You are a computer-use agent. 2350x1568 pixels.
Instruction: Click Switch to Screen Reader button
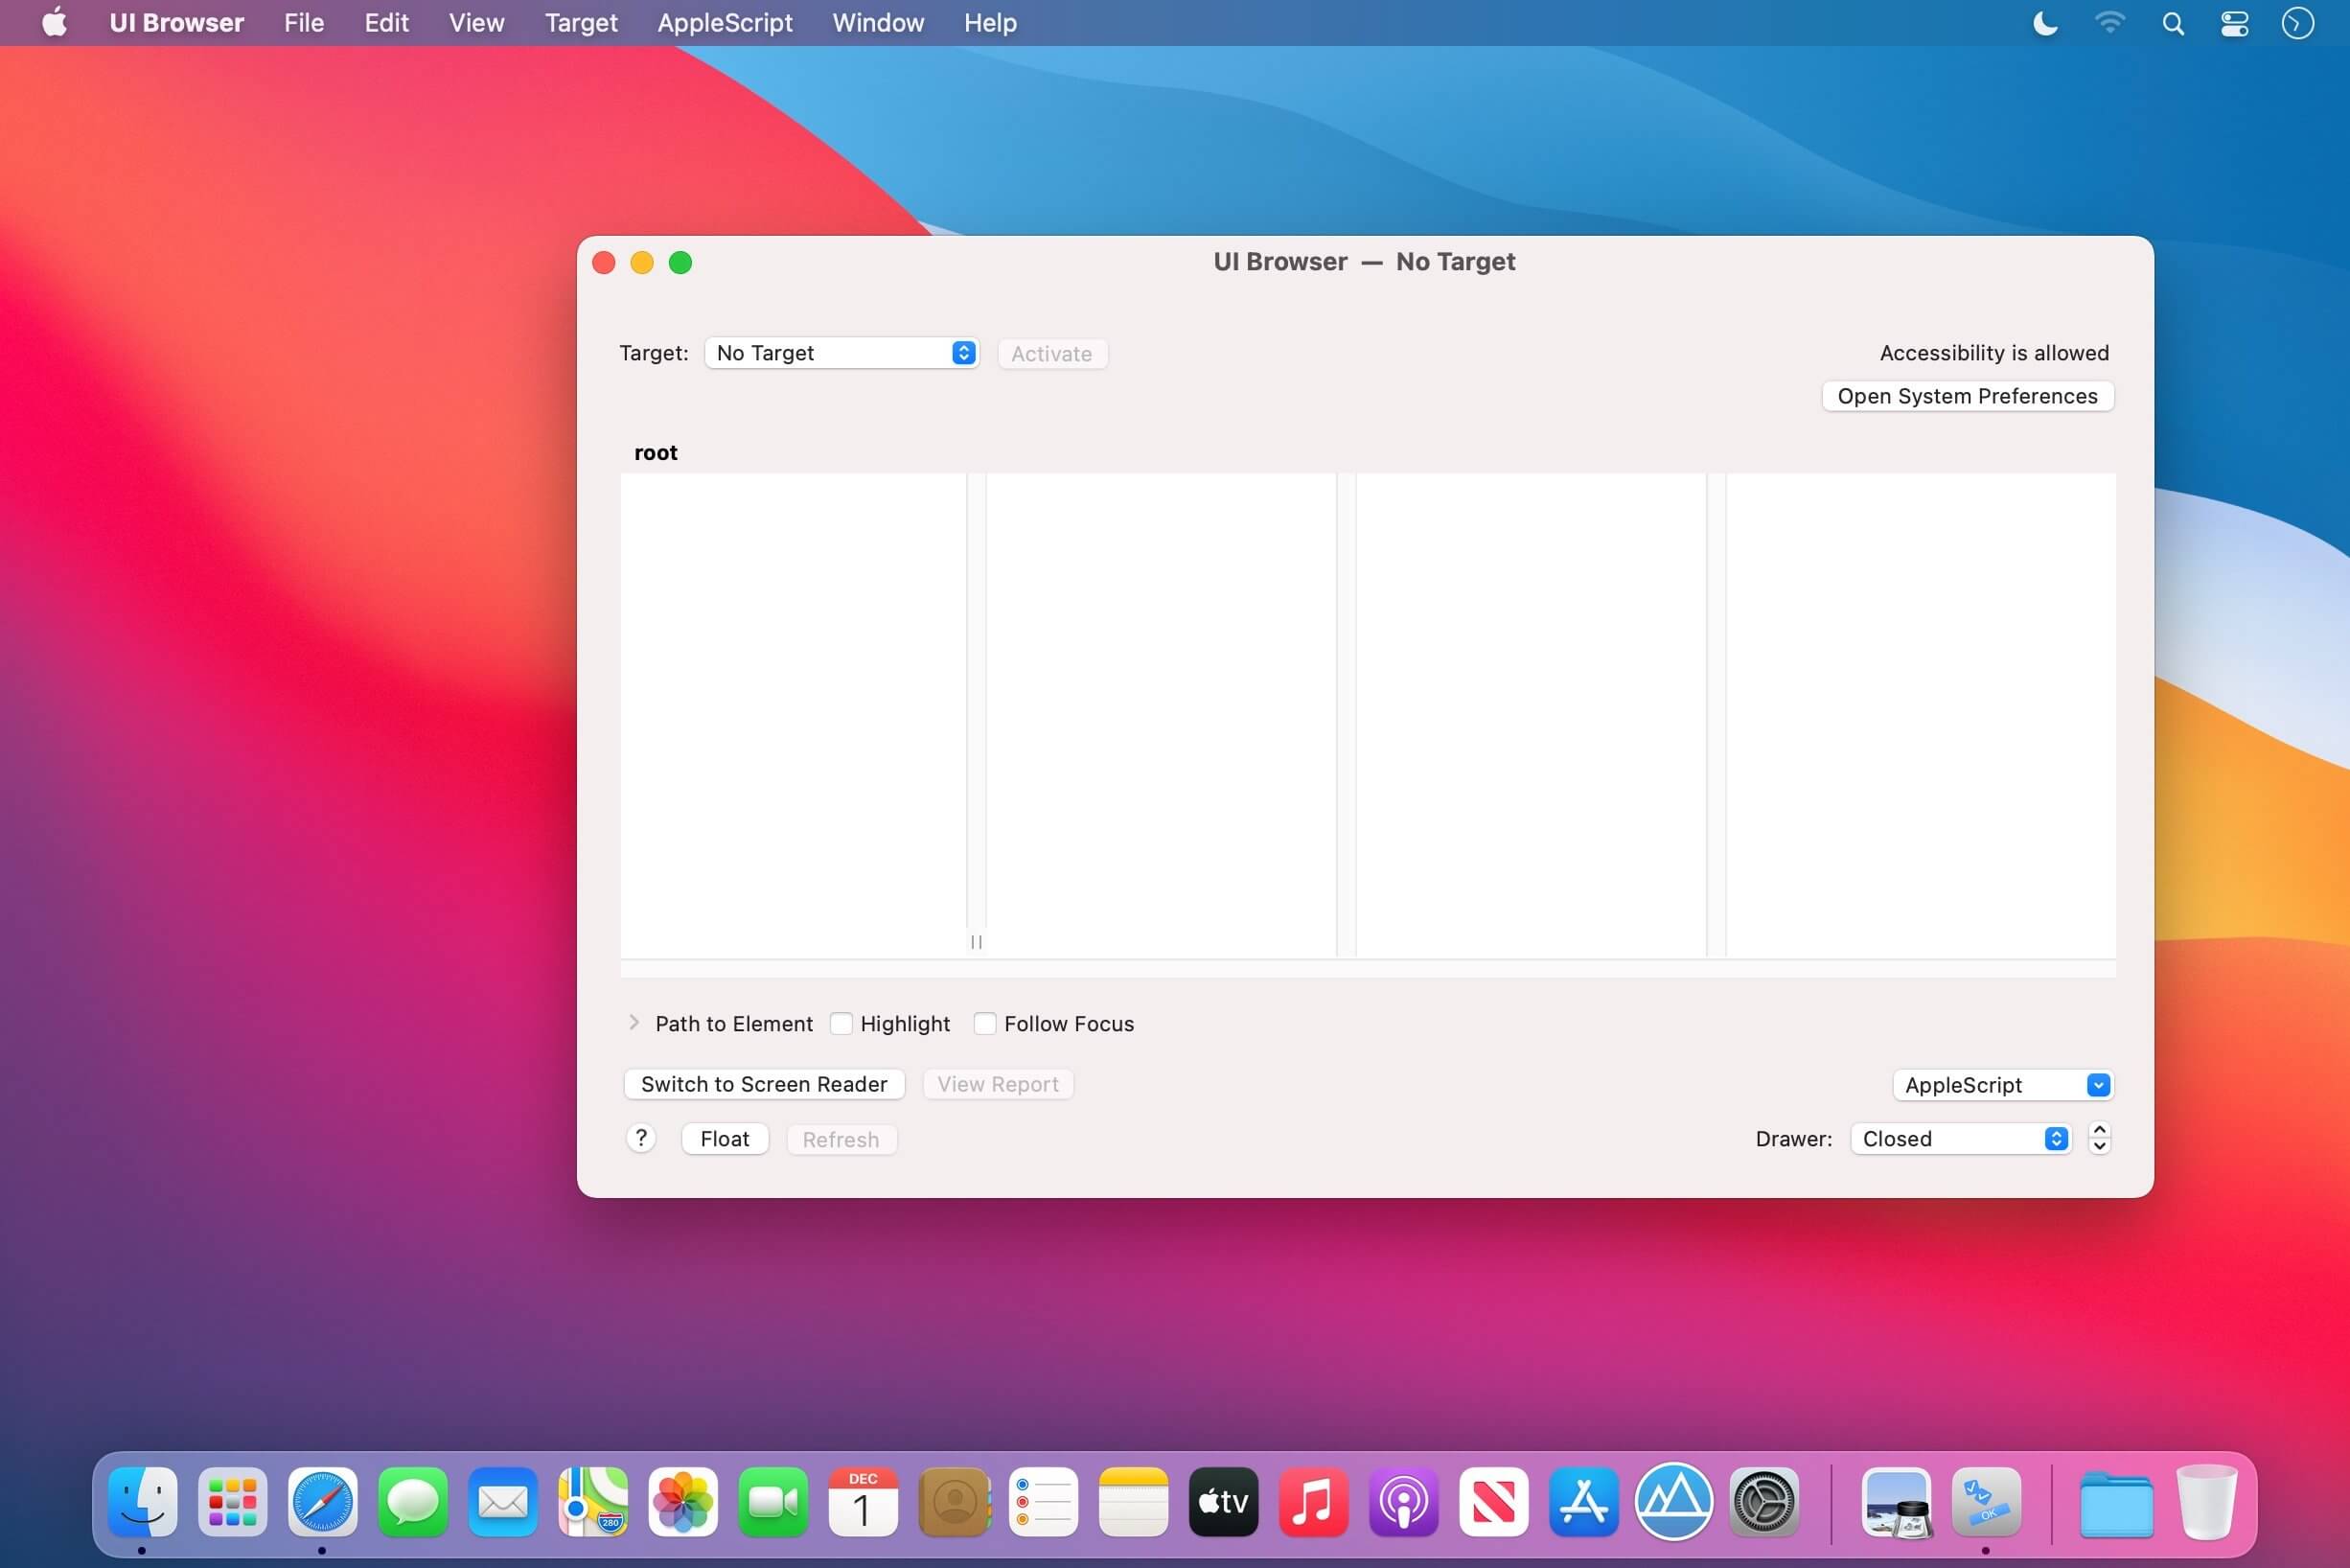tap(764, 1084)
